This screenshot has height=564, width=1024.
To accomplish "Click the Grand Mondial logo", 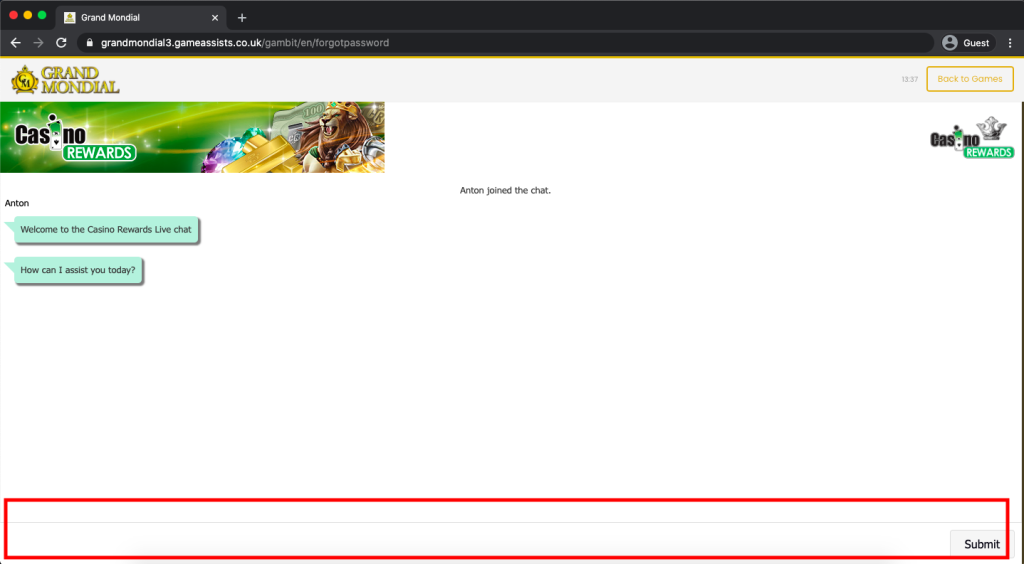I will pyautogui.click(x=65, y=80).
